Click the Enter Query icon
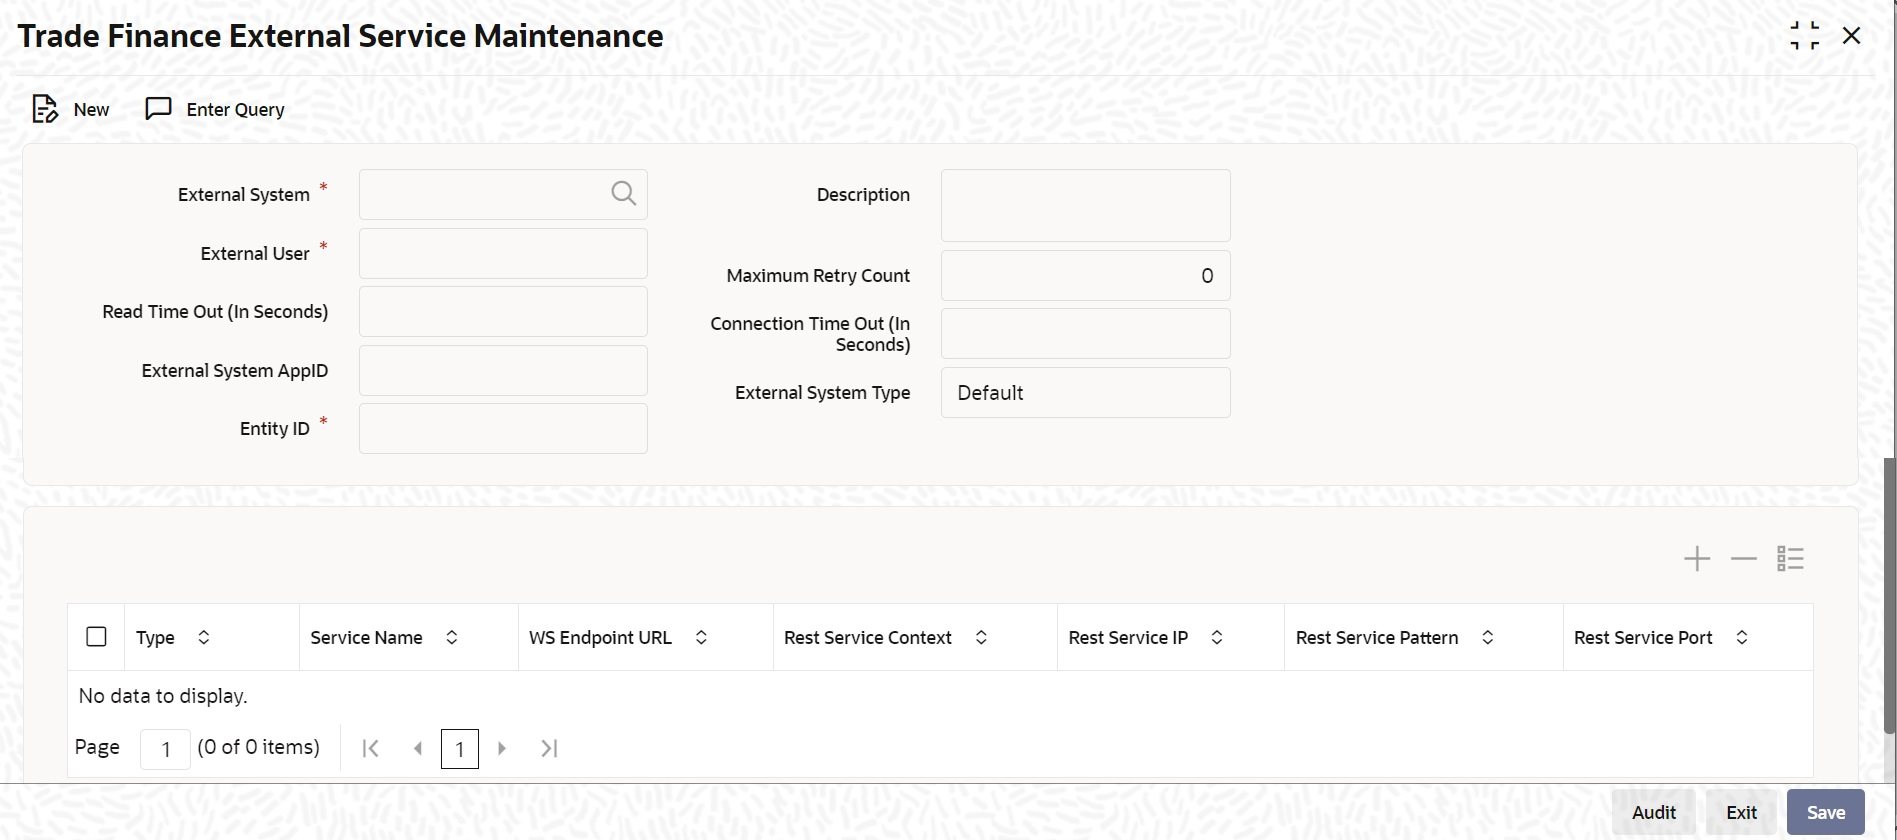The image size is (1897, 840). click(158, 108)
